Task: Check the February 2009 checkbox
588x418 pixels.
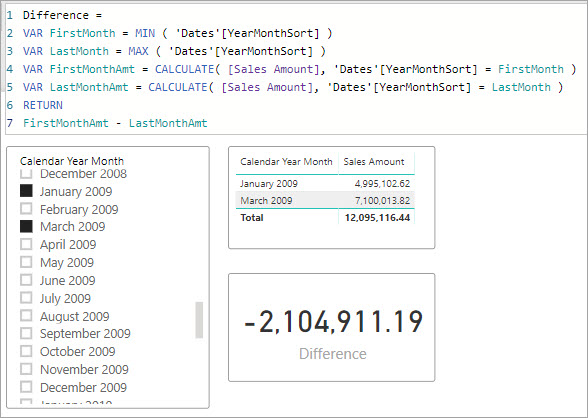Action: (x=26, y=209)
